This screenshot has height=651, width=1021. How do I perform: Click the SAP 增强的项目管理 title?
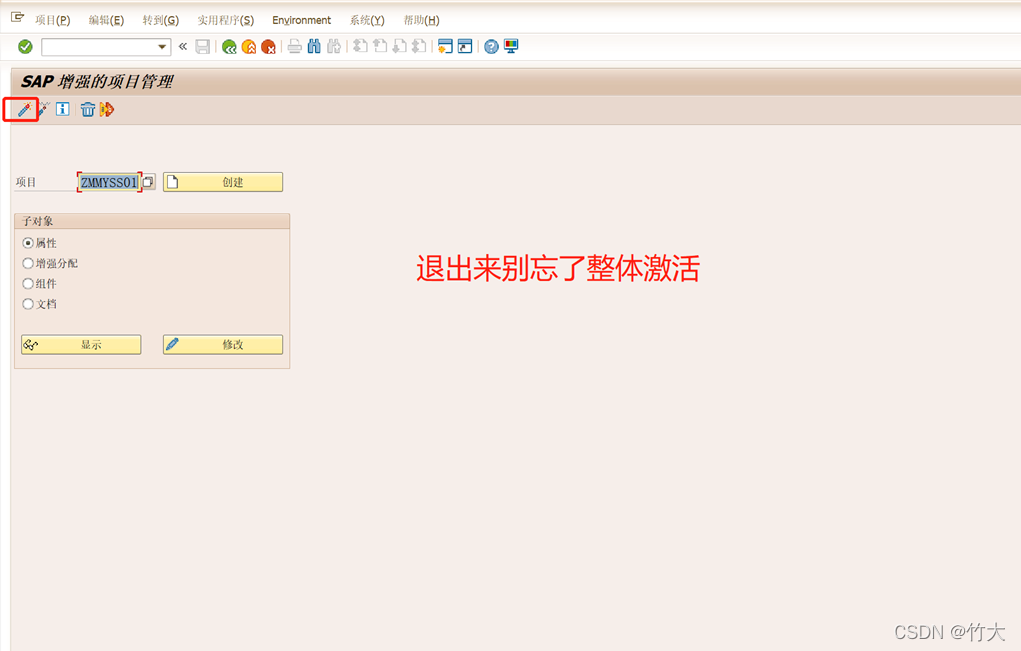point(97,81)
